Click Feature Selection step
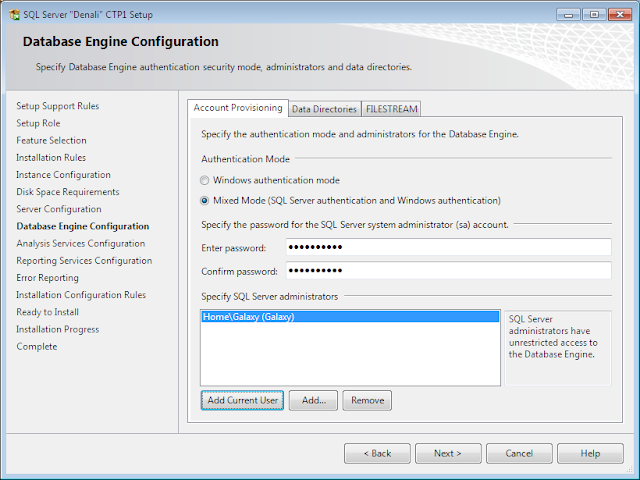Screen dimensions: 640x480 tap(51, 140)
